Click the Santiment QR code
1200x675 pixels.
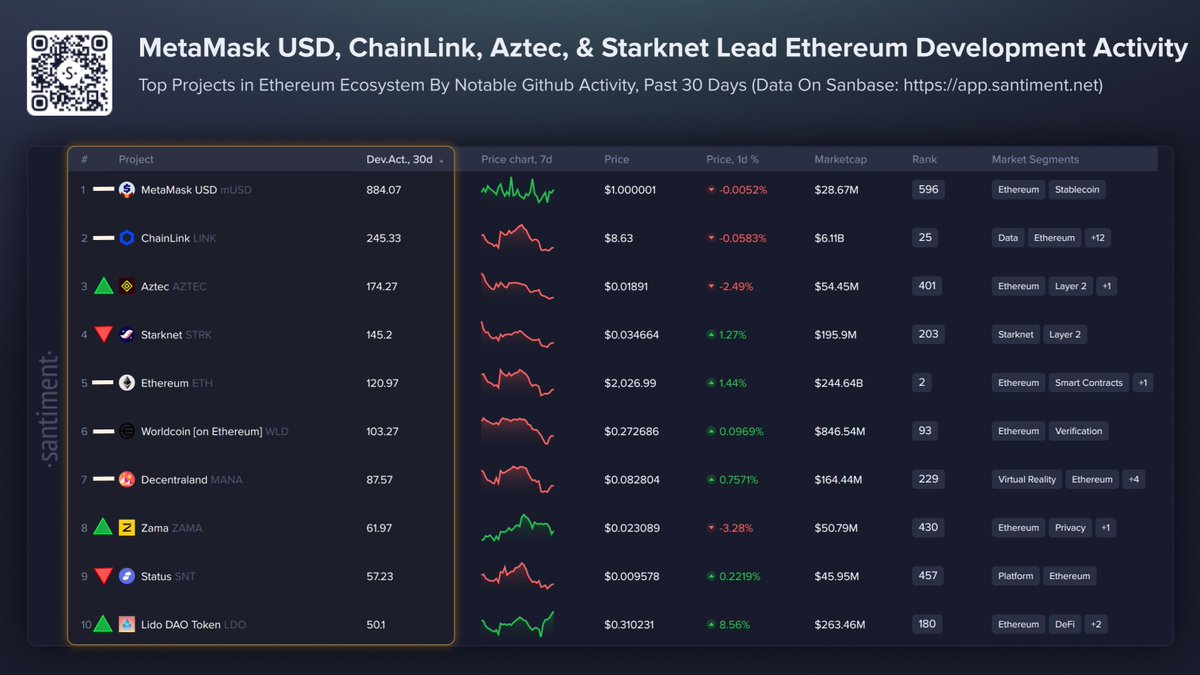[69, 72]
